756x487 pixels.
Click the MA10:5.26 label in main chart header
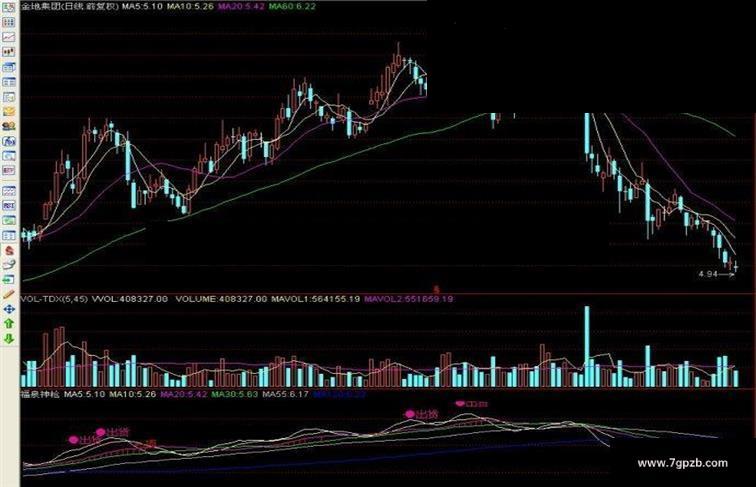pyautogui.click(x=189, y=7)
